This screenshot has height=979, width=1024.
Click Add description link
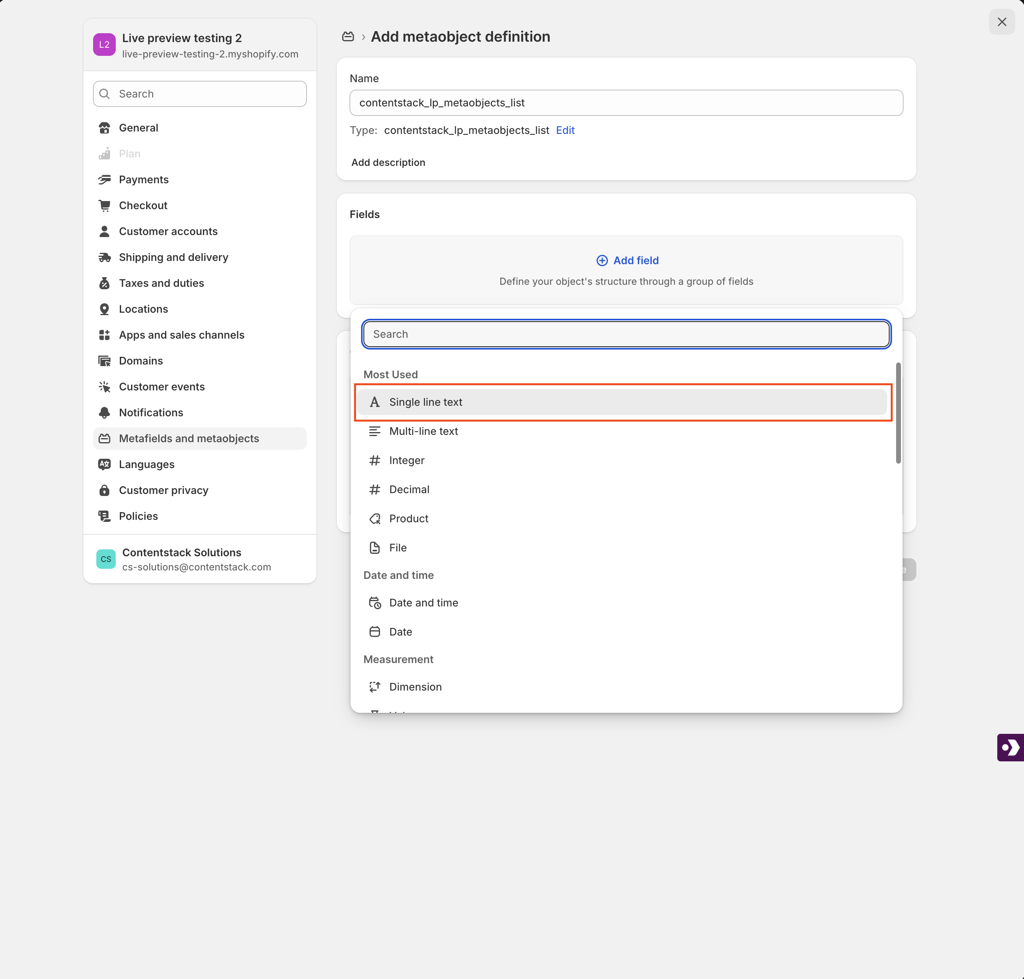388,162
